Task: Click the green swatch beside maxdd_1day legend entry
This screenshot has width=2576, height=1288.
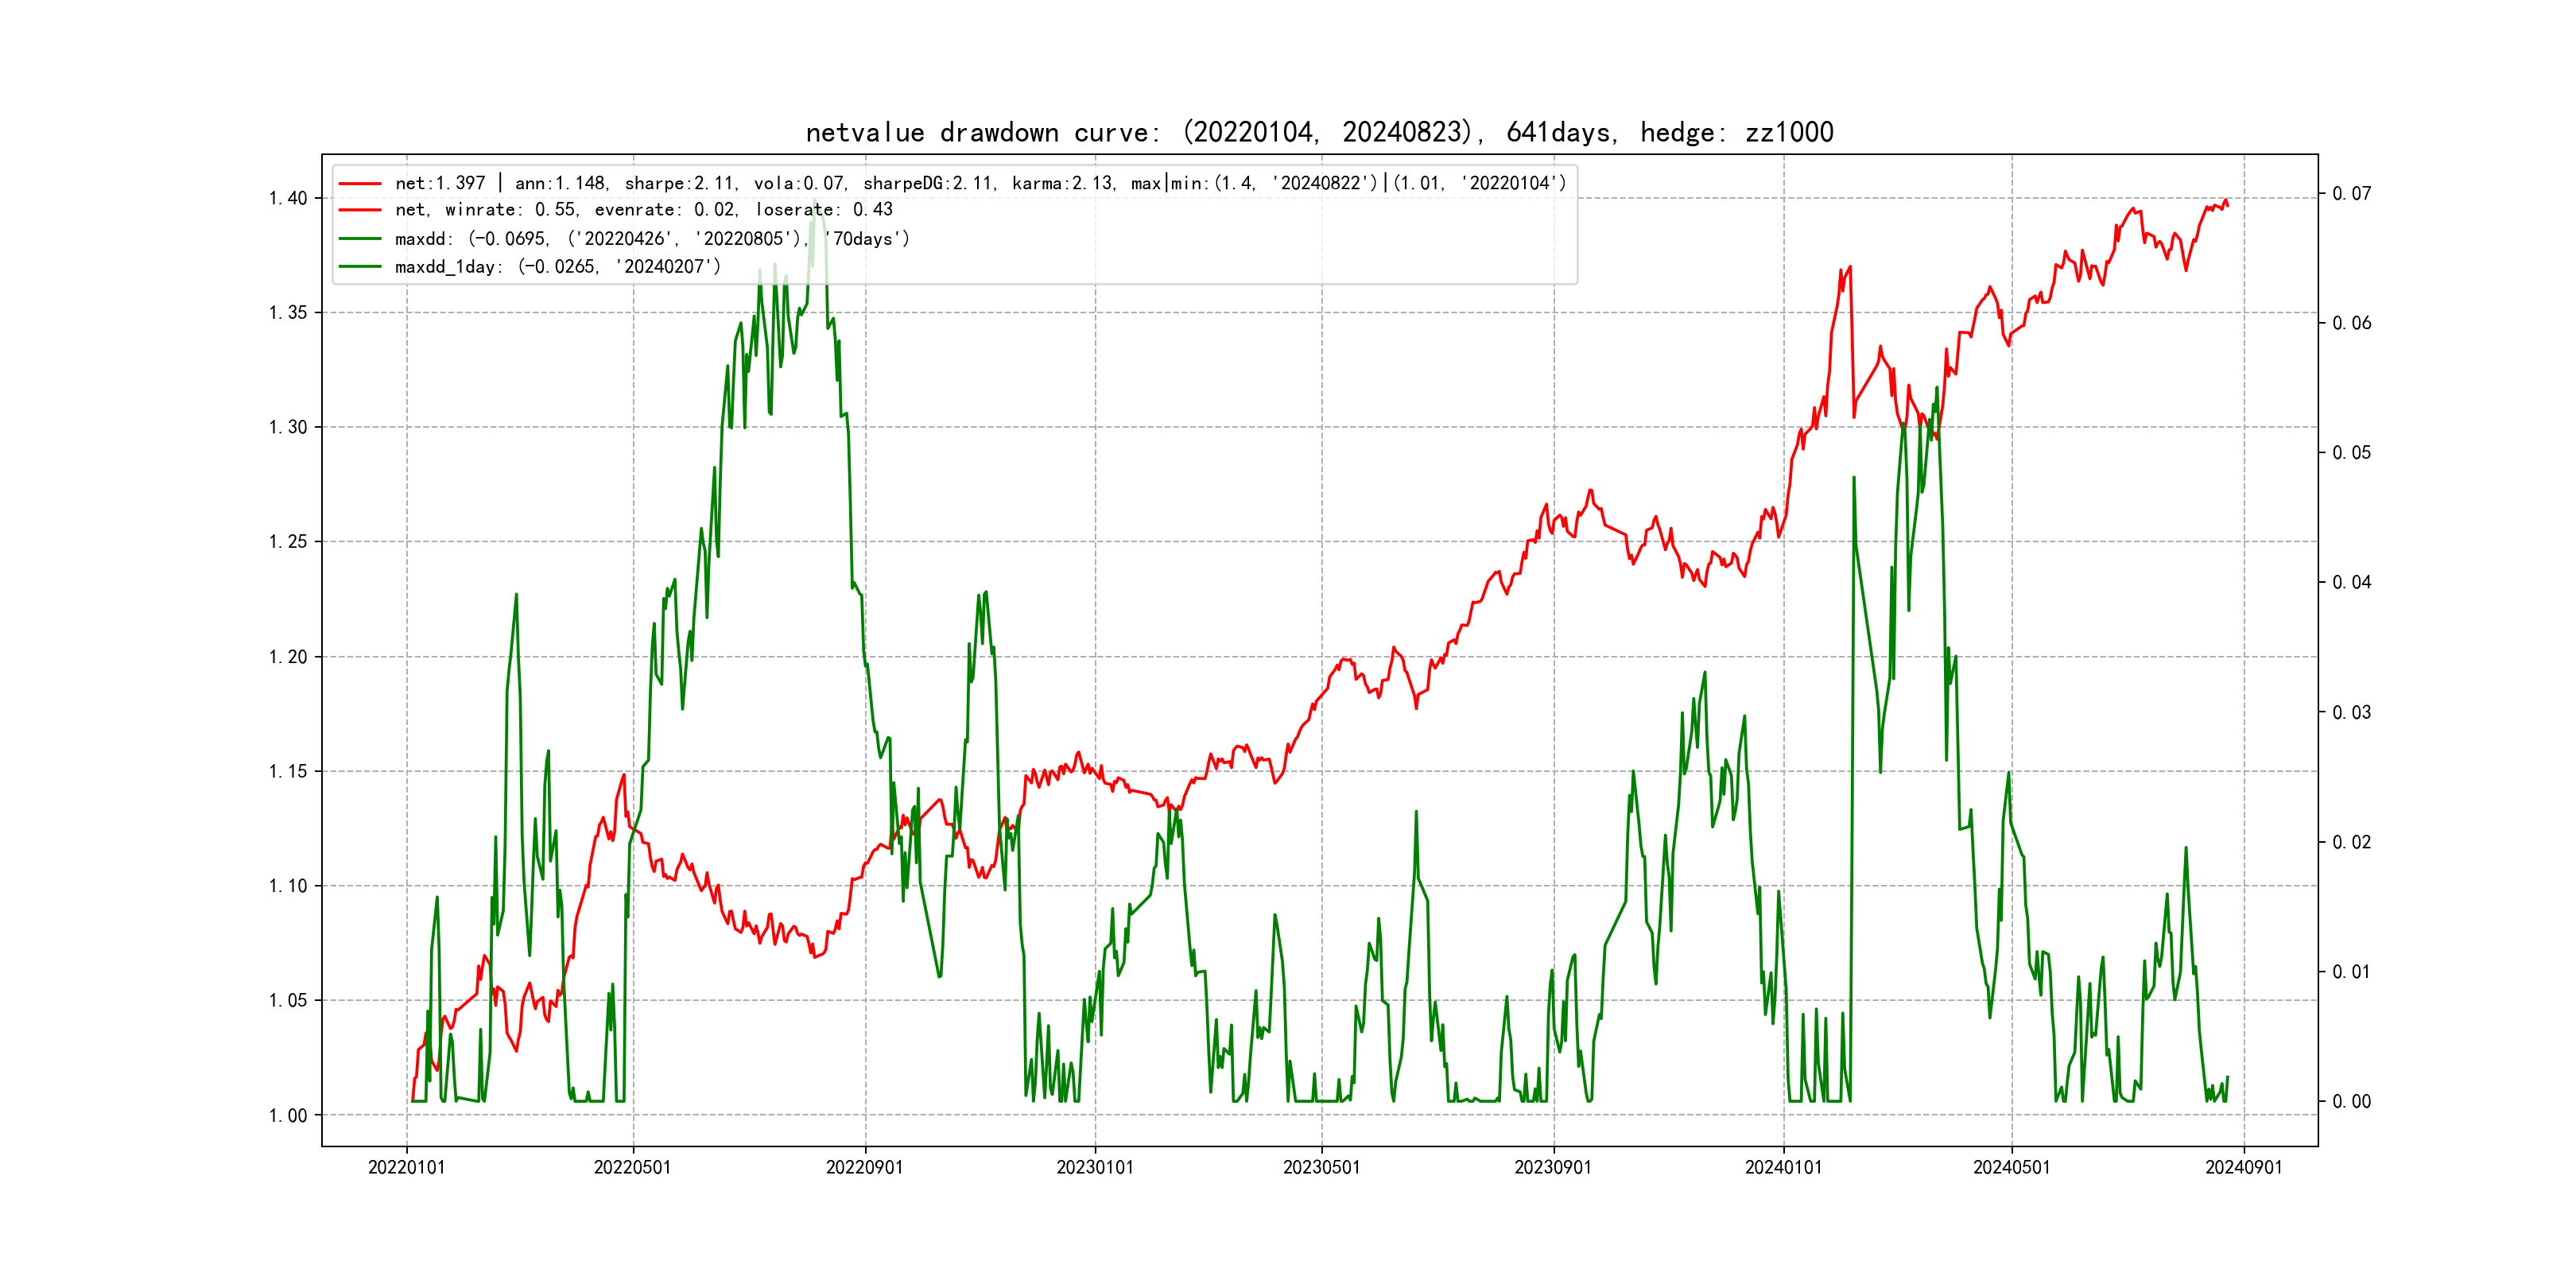Action: (360, 267)
